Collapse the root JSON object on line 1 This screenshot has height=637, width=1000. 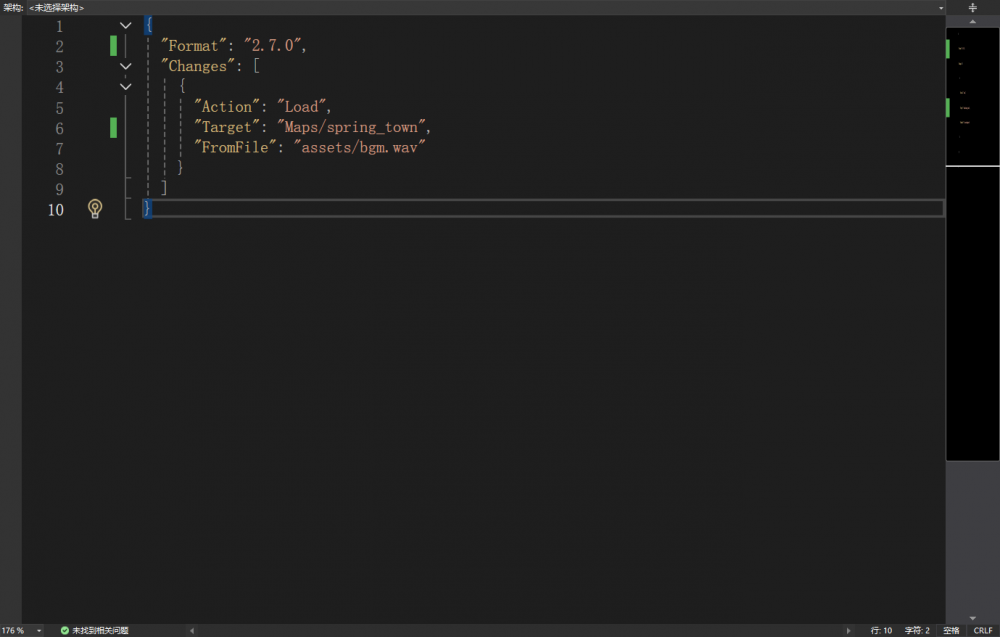tap(125, 25)
